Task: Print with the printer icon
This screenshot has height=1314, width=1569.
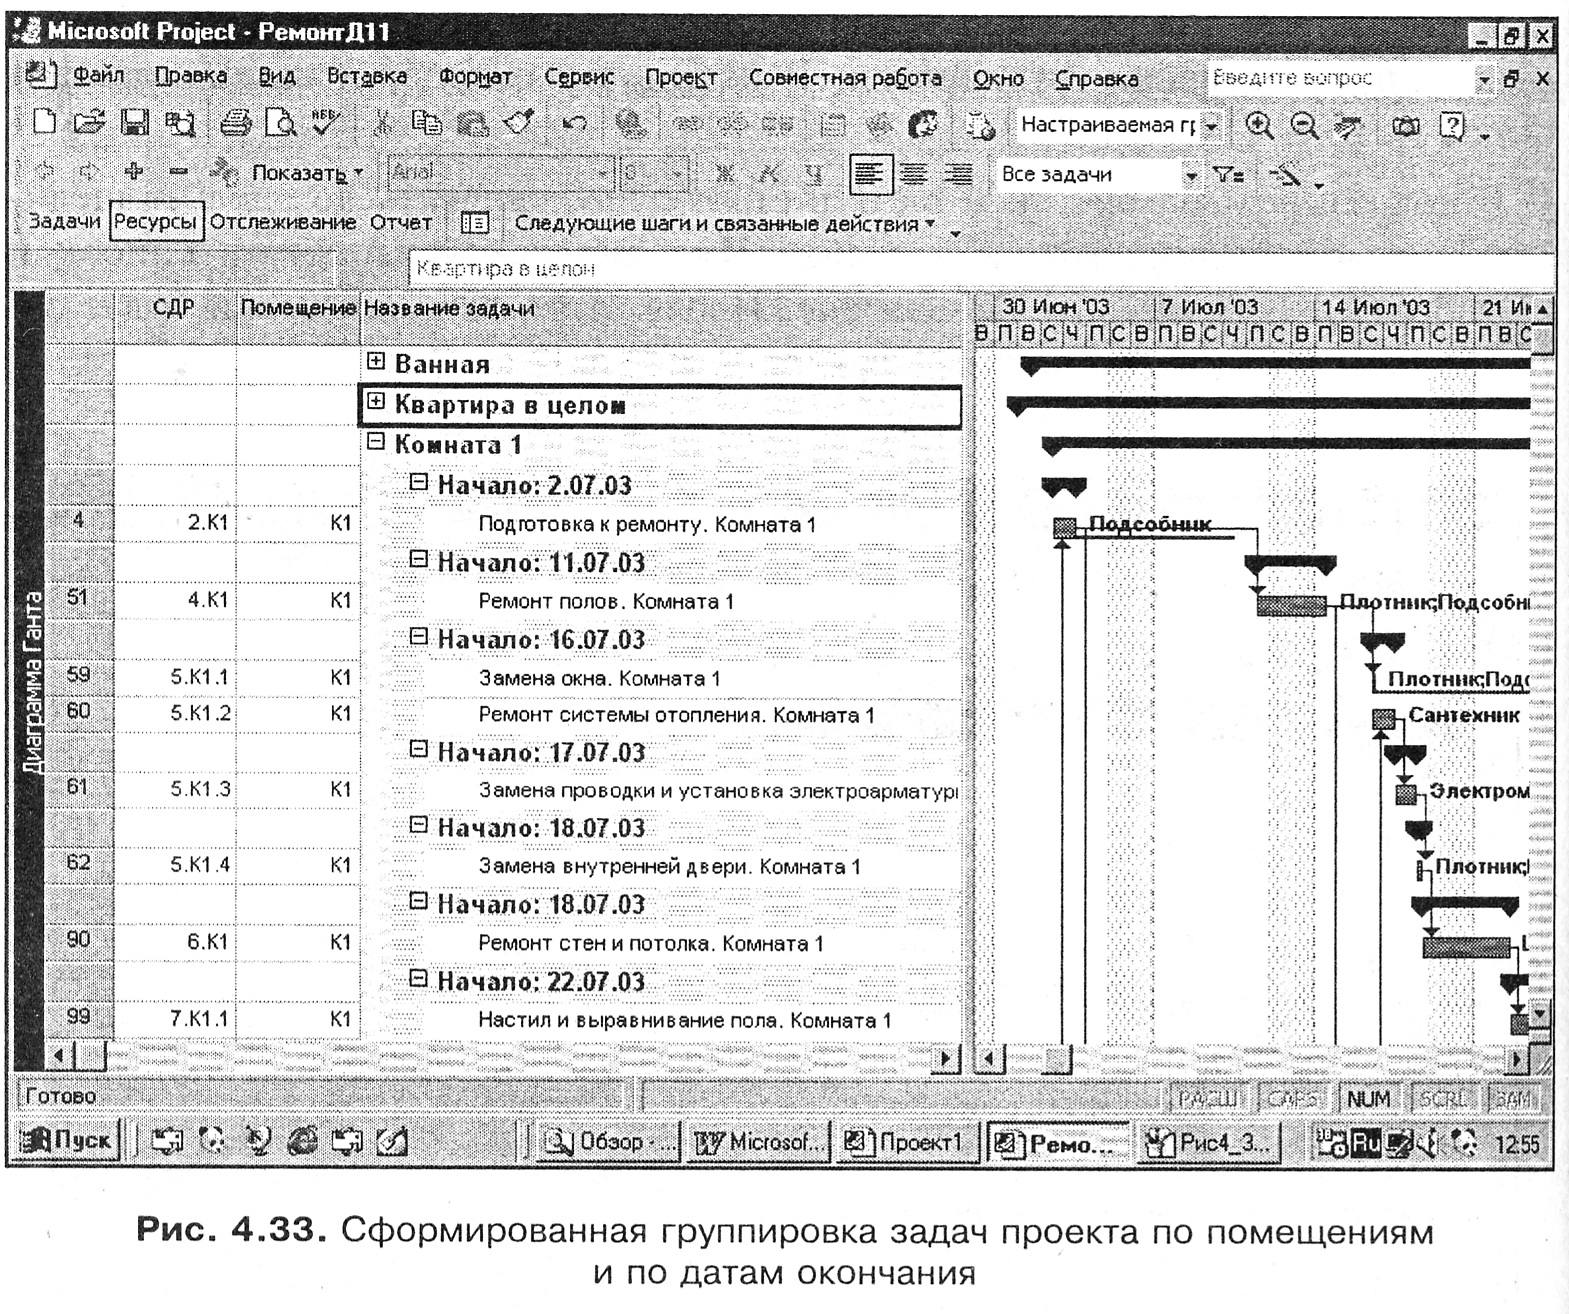Action: tap(236, 123)
